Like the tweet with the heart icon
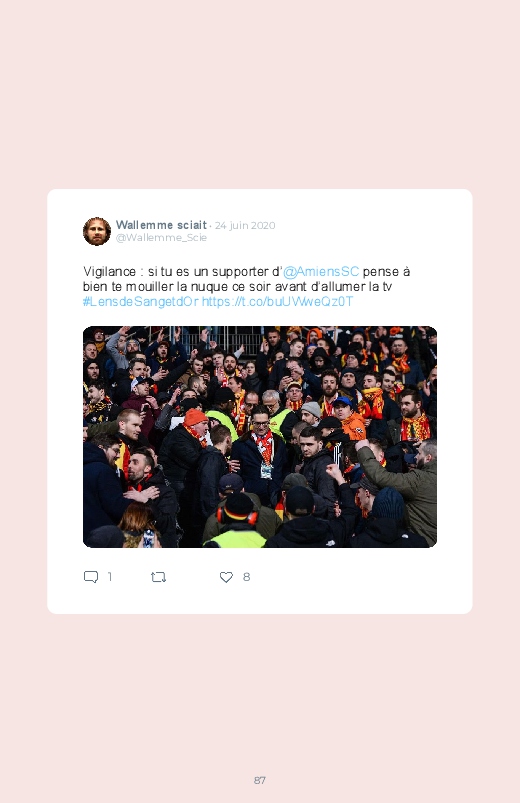The width and height of the screenshot is (520, 803). [226, 577]
